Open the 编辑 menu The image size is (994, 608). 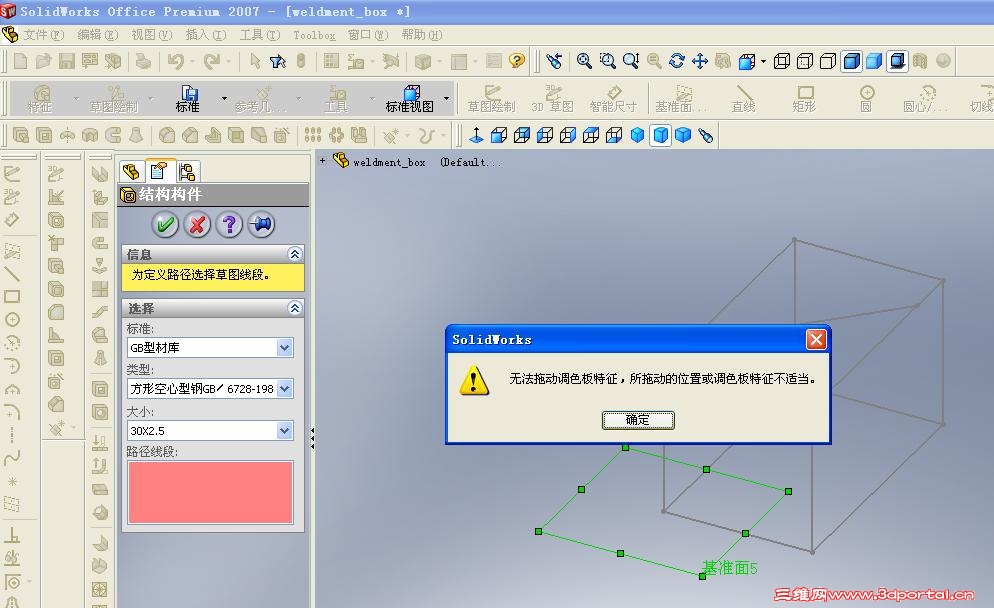point(97,35)
